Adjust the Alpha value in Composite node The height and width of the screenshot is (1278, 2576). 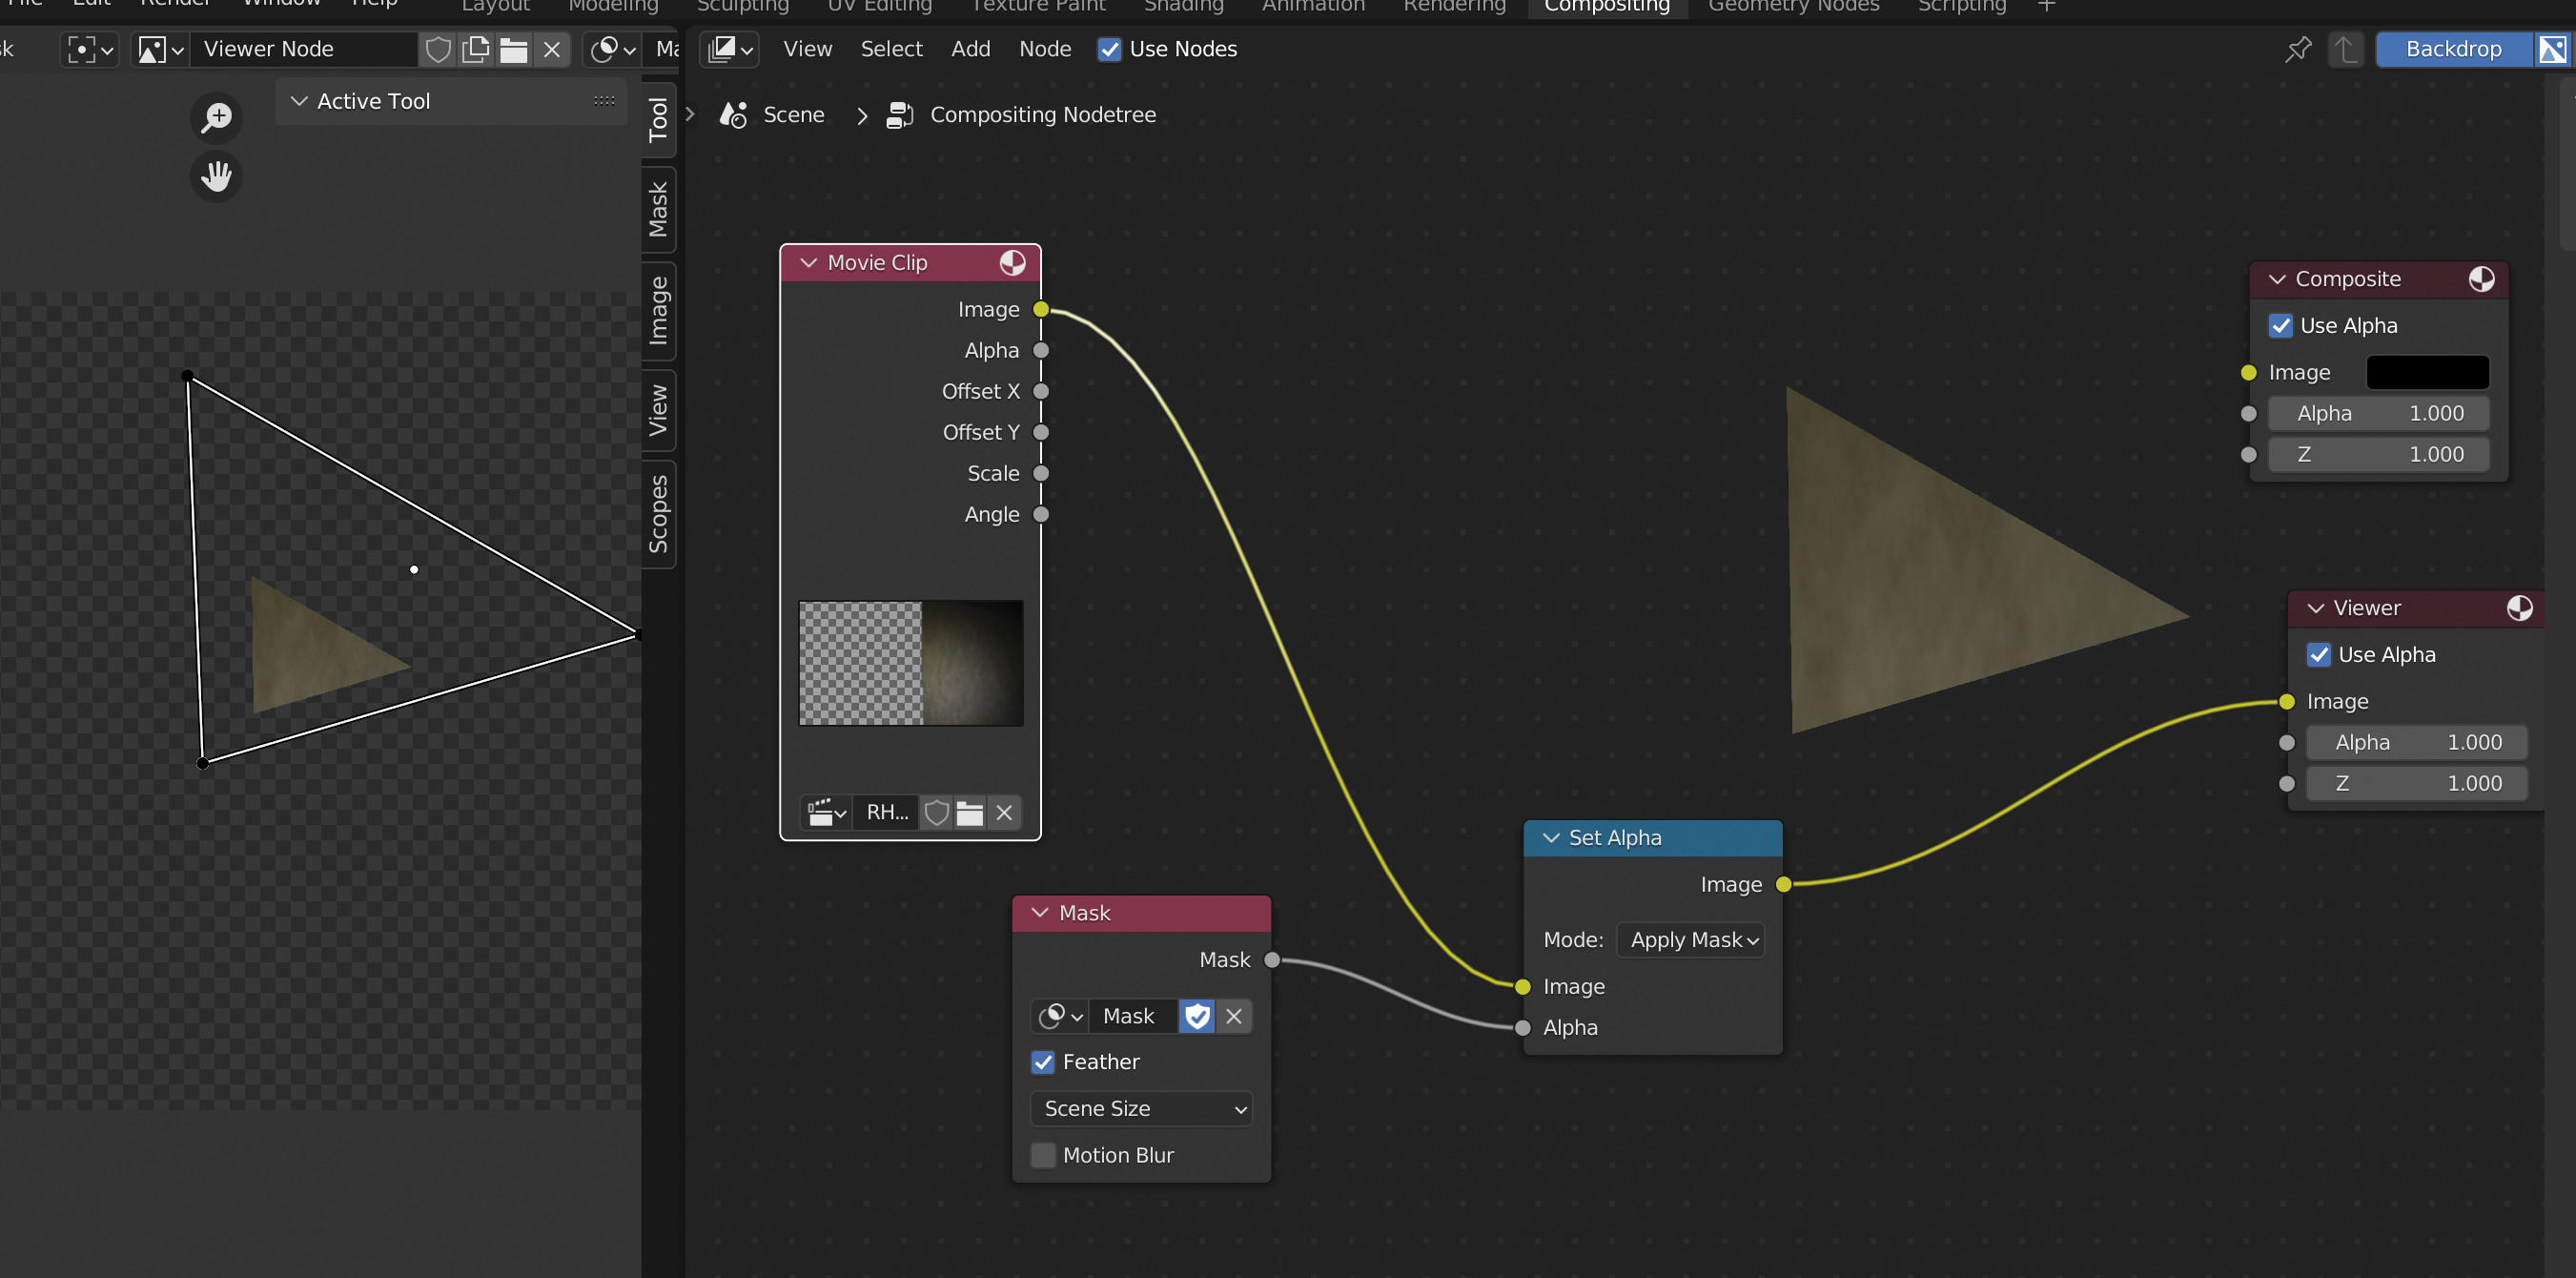coord(2379,414)
